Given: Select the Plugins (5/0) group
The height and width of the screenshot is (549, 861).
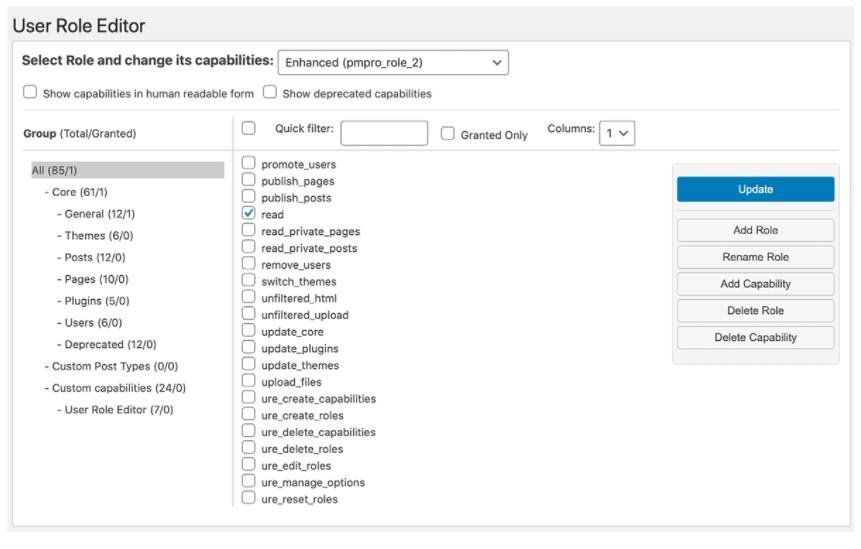Looking at the screenshot, I should click(93, 301).
